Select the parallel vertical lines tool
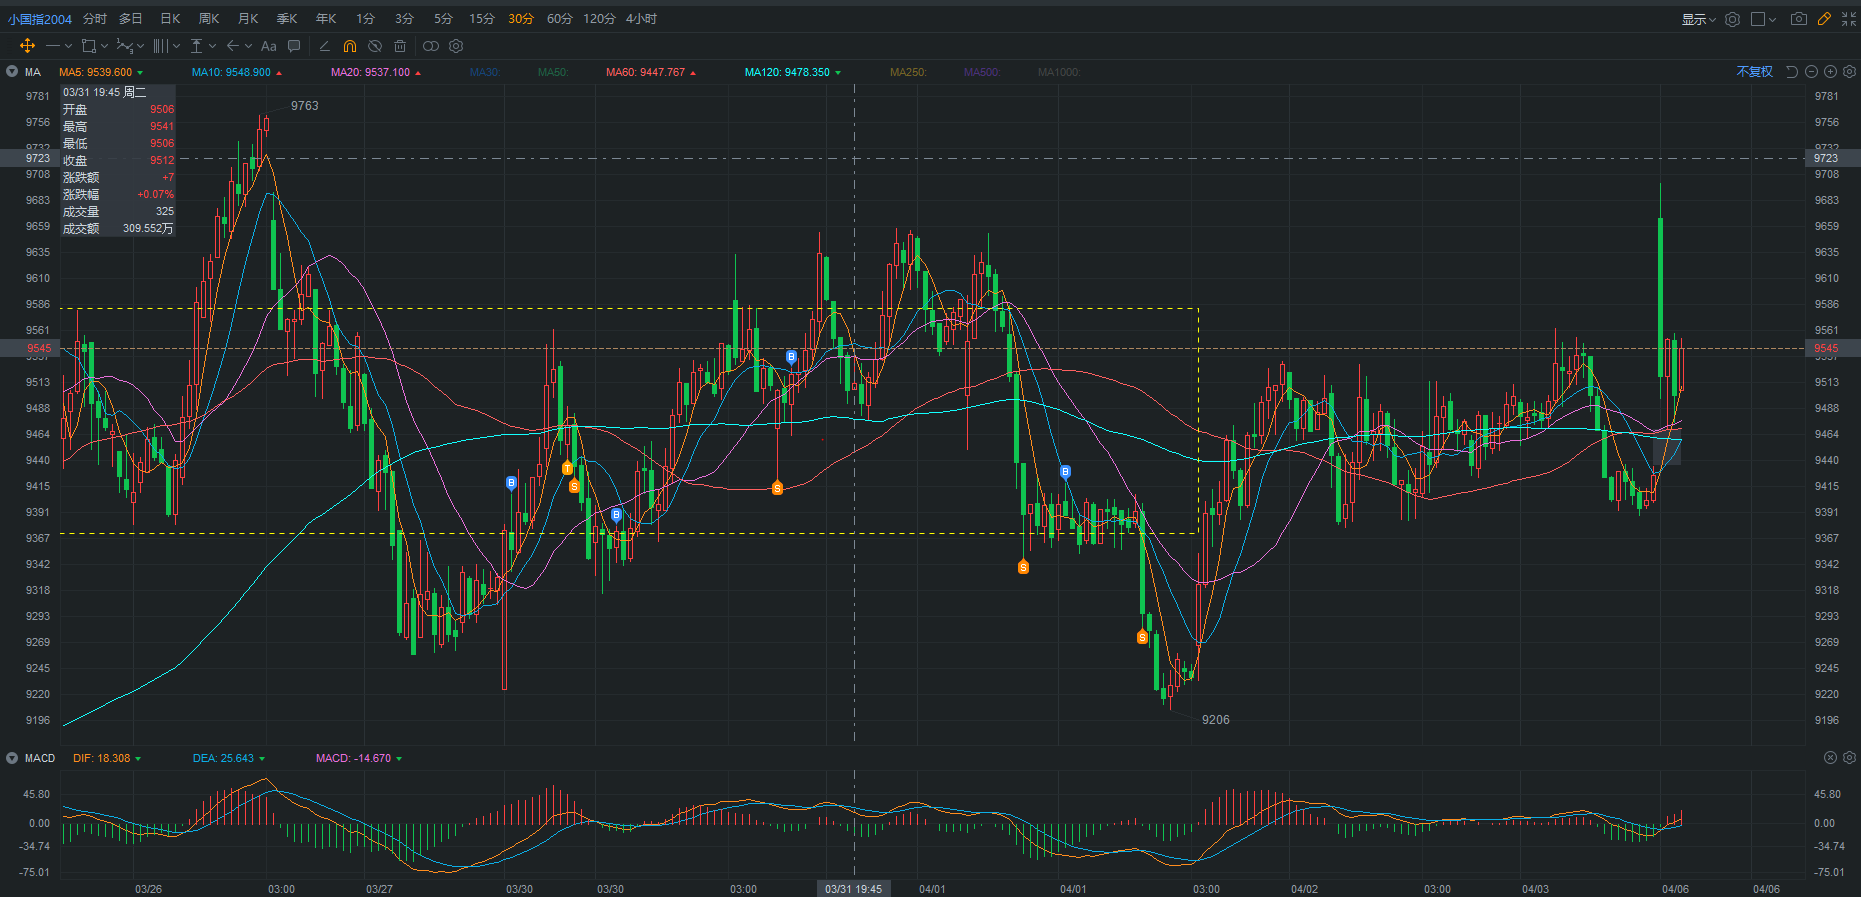The width and height of the screenshot is (1861, 897). [160, 46]
